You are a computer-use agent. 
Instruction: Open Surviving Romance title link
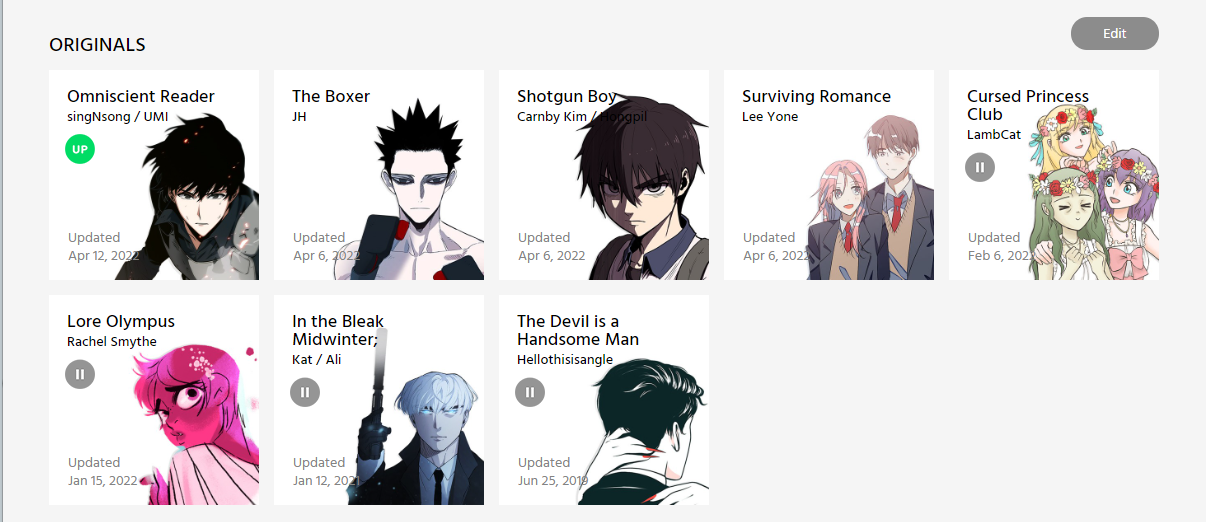[816, 97]
